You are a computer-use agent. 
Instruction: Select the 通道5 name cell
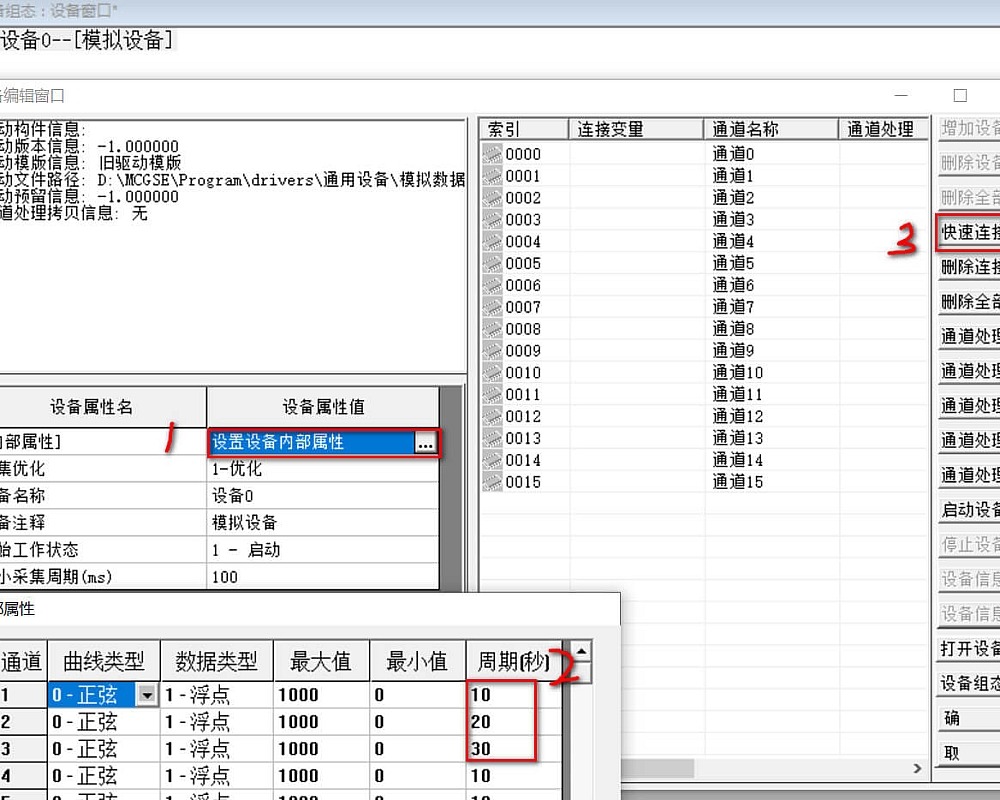(734, 264)
